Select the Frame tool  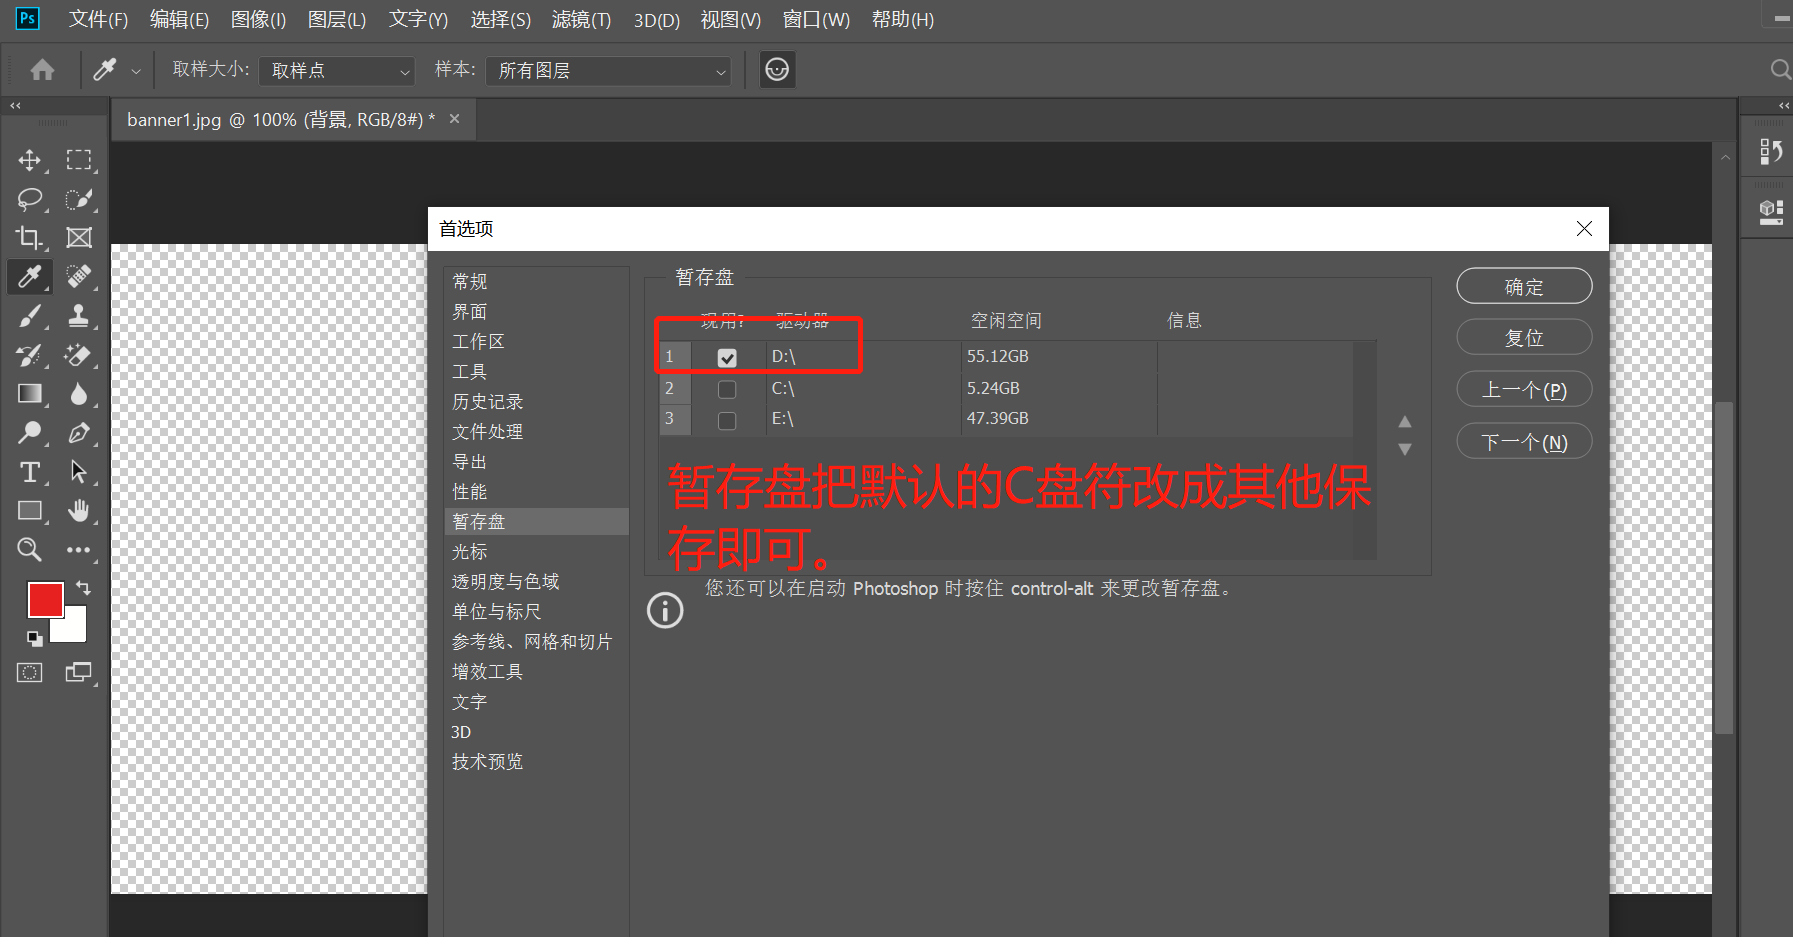coord(79,238)
